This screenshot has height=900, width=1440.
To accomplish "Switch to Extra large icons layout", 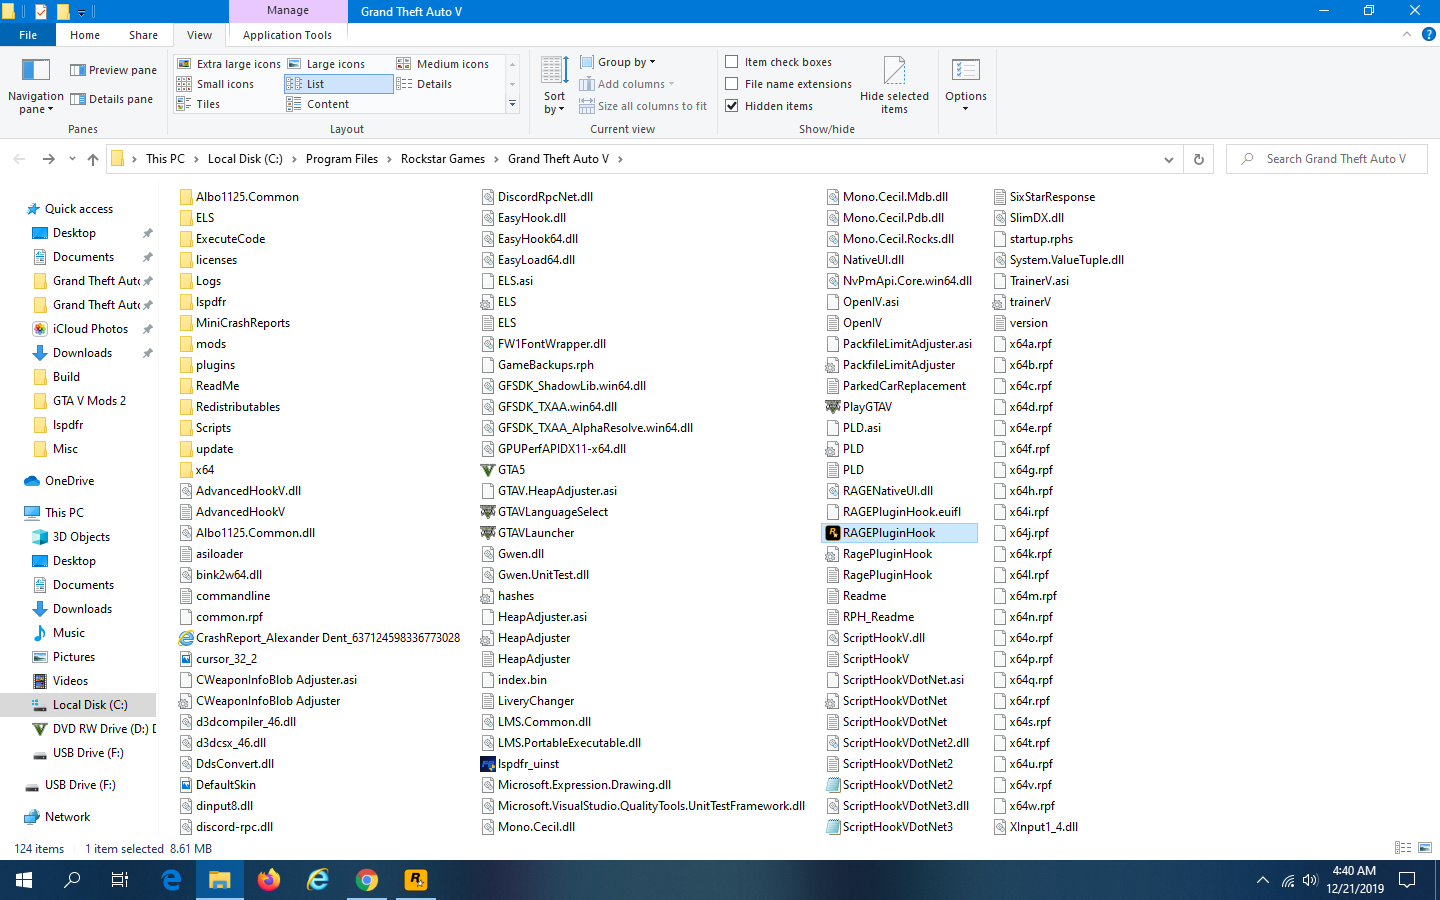I will click(229, 64).
